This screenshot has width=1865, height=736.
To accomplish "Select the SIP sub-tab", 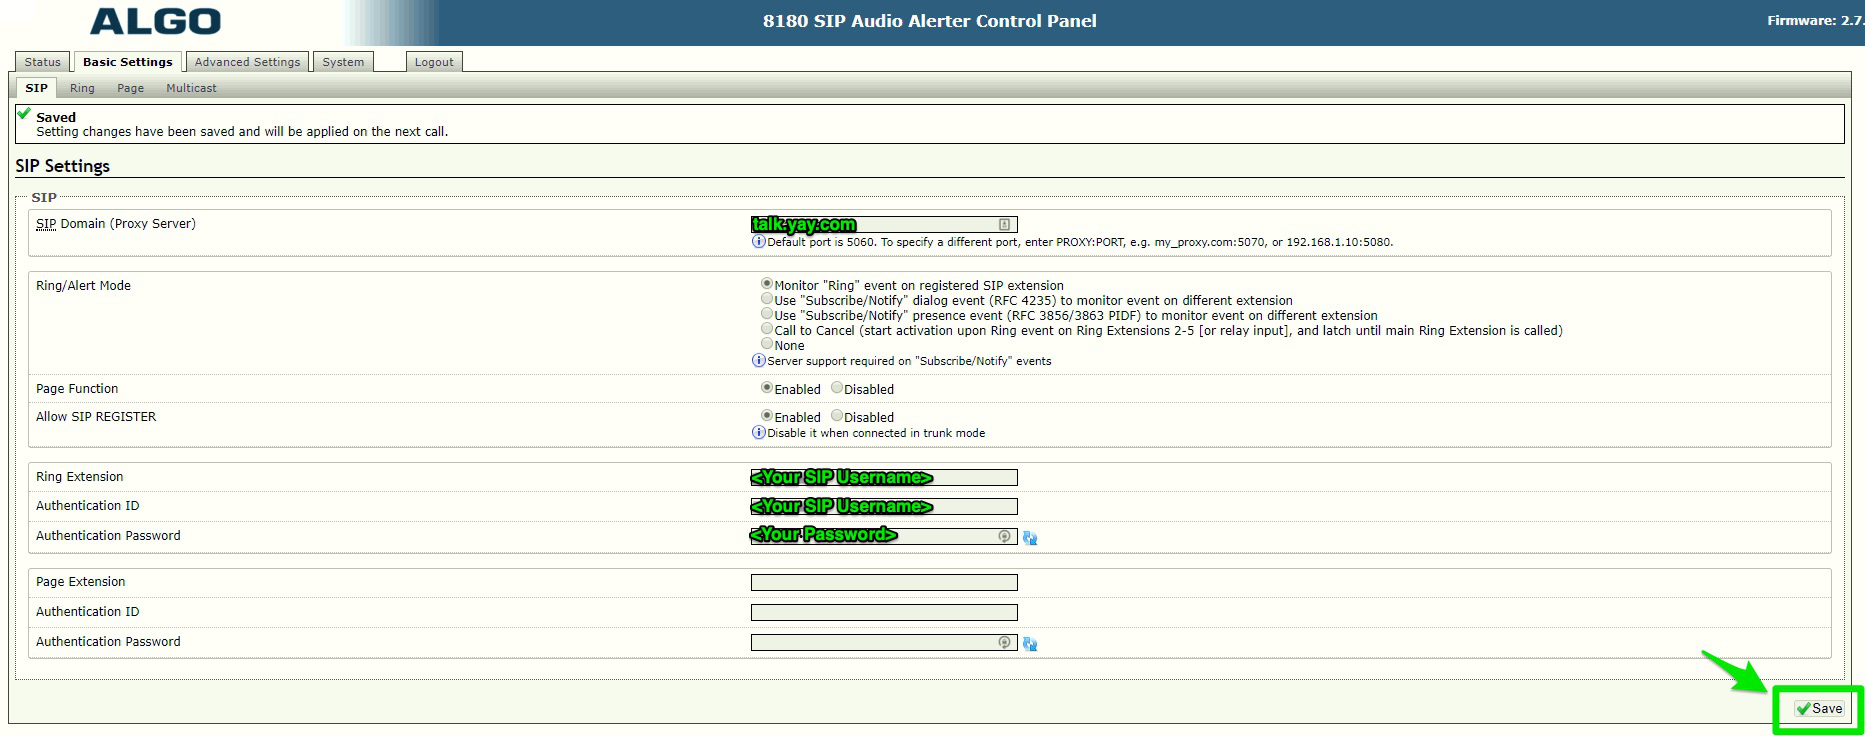I will point(37,88).
